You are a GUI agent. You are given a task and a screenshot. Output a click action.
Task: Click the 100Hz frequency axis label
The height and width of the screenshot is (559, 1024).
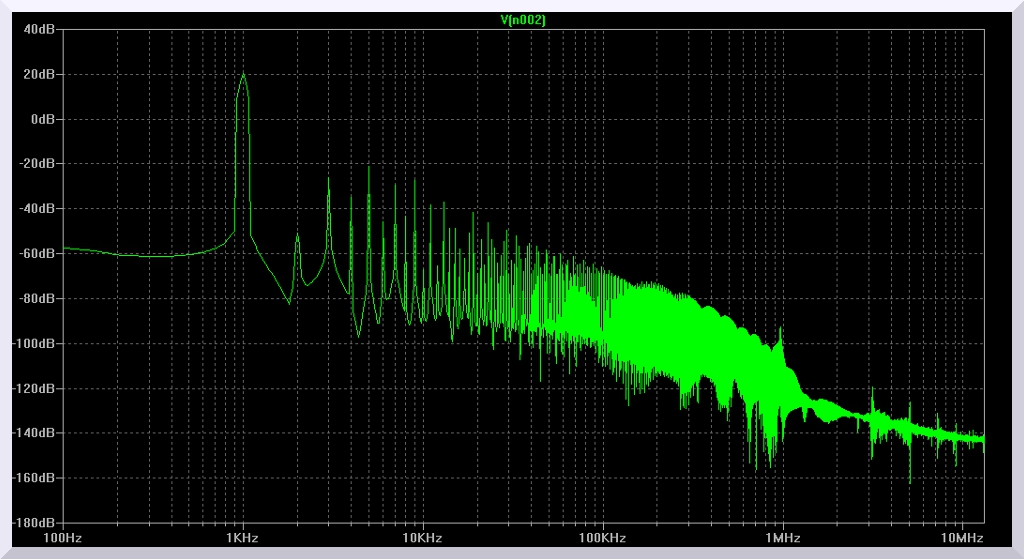tap(62, 538)
